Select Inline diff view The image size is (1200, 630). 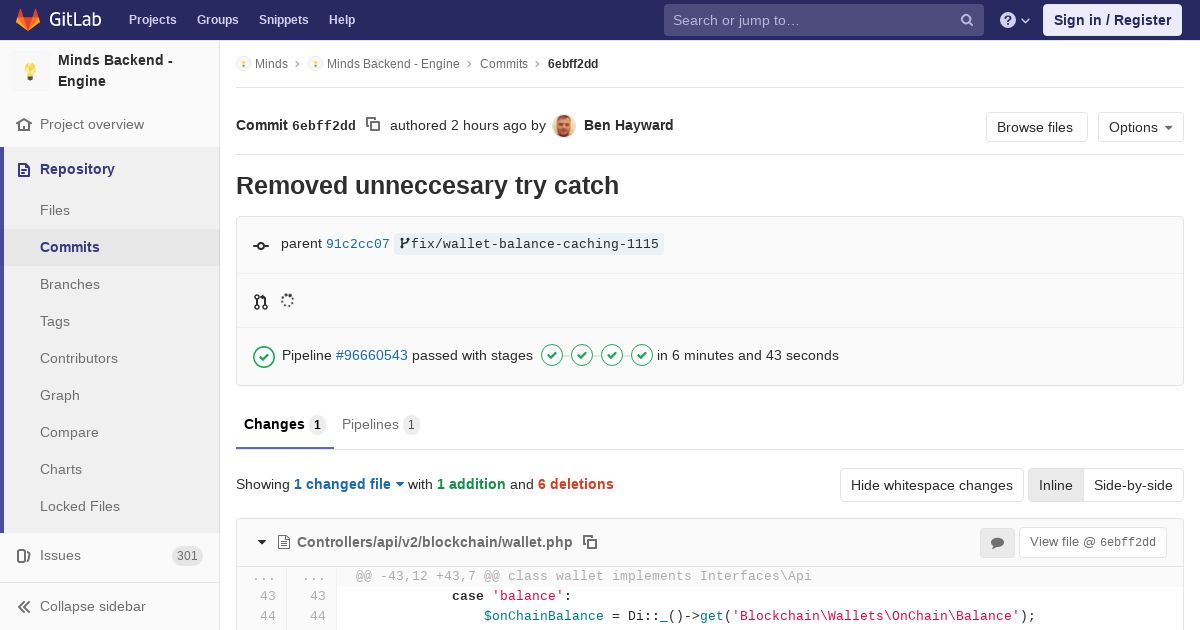tap(1055, 485)
